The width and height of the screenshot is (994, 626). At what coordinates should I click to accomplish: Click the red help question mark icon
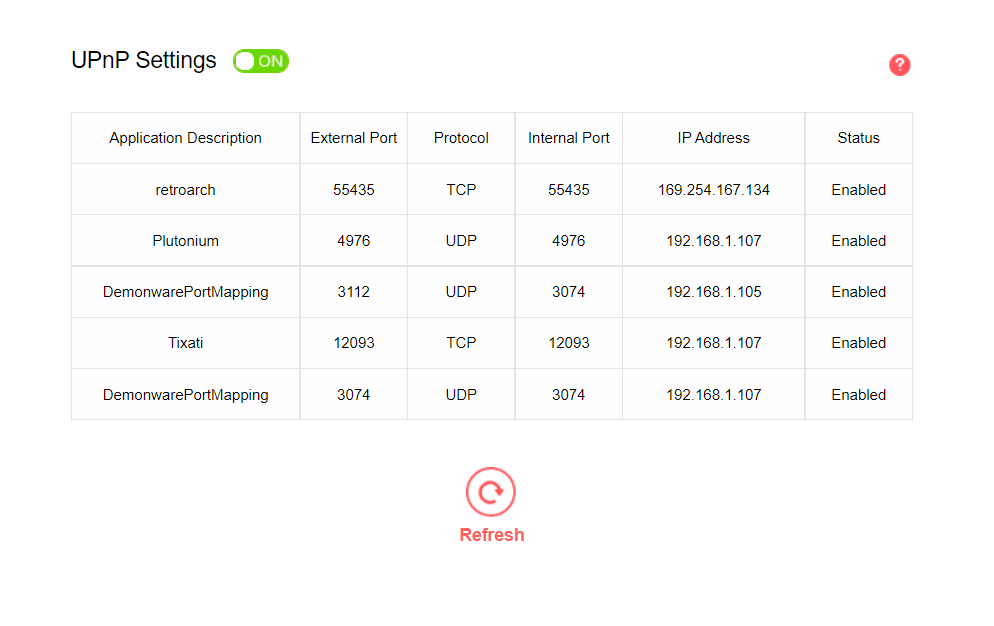899,65
